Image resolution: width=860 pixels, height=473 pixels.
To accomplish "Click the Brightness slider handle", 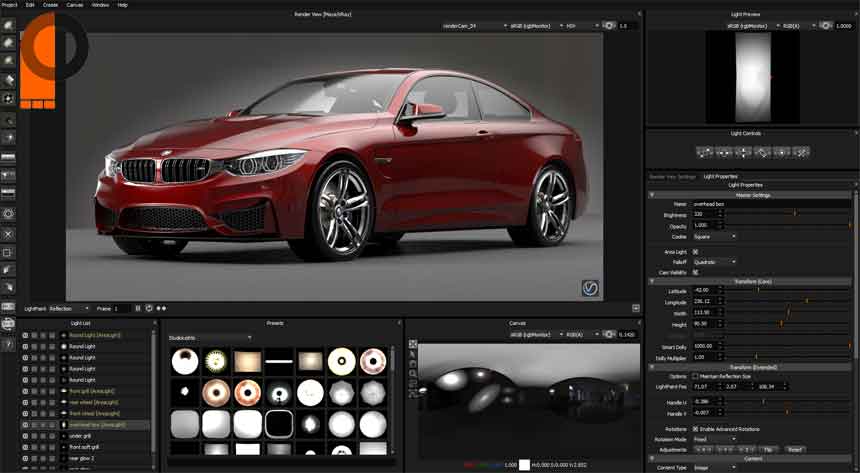I will pos(795,213).
